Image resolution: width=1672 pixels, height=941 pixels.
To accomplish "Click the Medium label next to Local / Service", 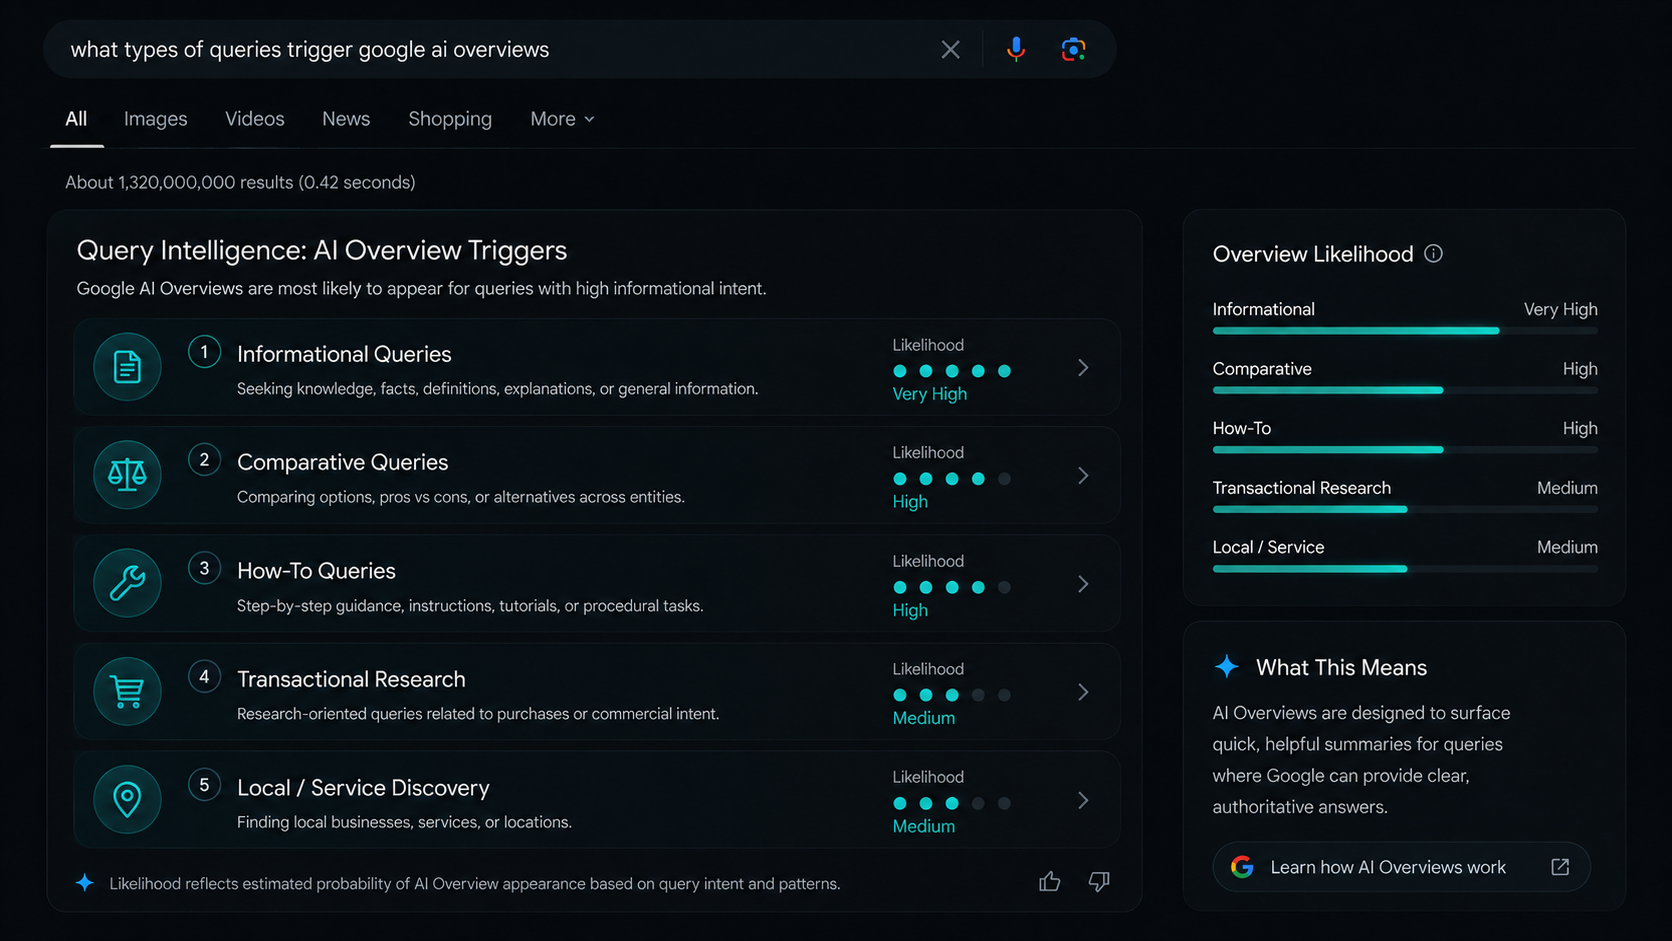I will pos(1567,547).
